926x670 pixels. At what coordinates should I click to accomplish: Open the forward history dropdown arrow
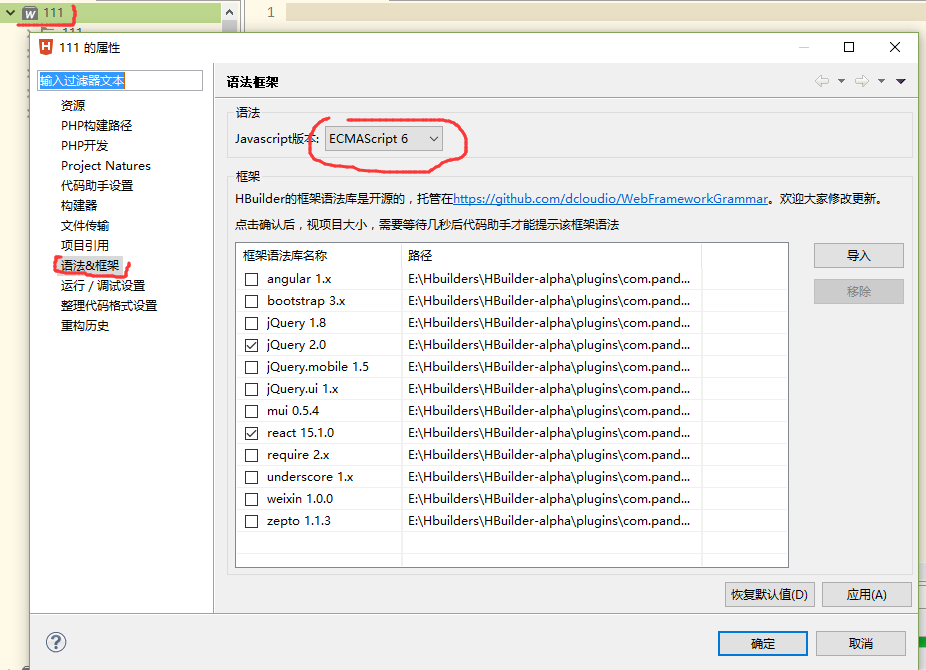coord(881,81)
